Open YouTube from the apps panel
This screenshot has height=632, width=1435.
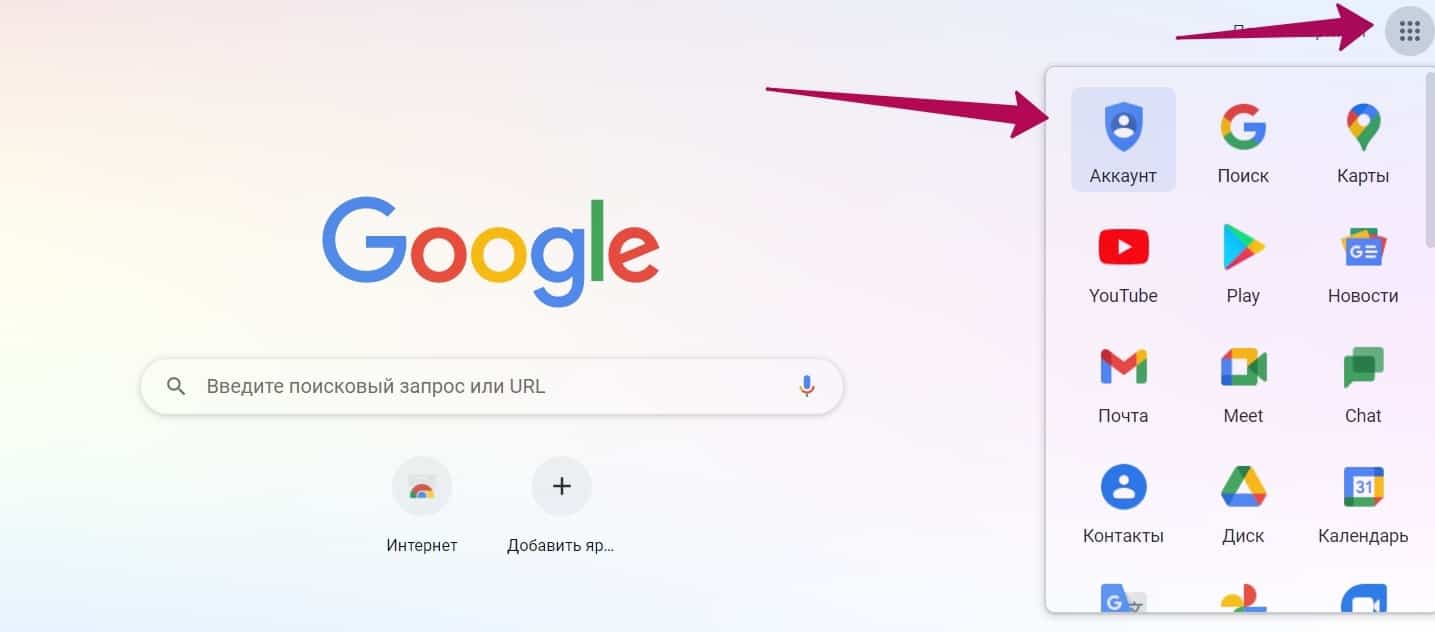click(x=1123, y=259)
